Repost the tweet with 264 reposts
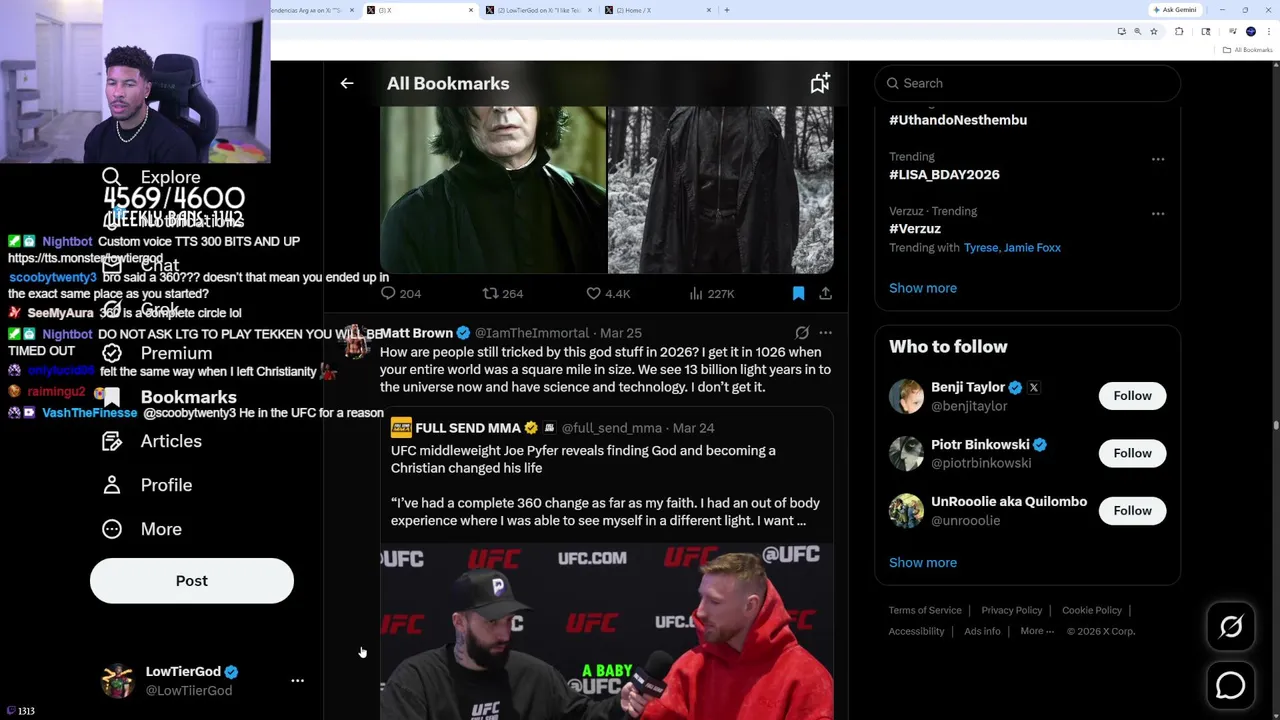The width and height of the screenshot is (1280, 720). pyautogui.click(x=503, y=293)
